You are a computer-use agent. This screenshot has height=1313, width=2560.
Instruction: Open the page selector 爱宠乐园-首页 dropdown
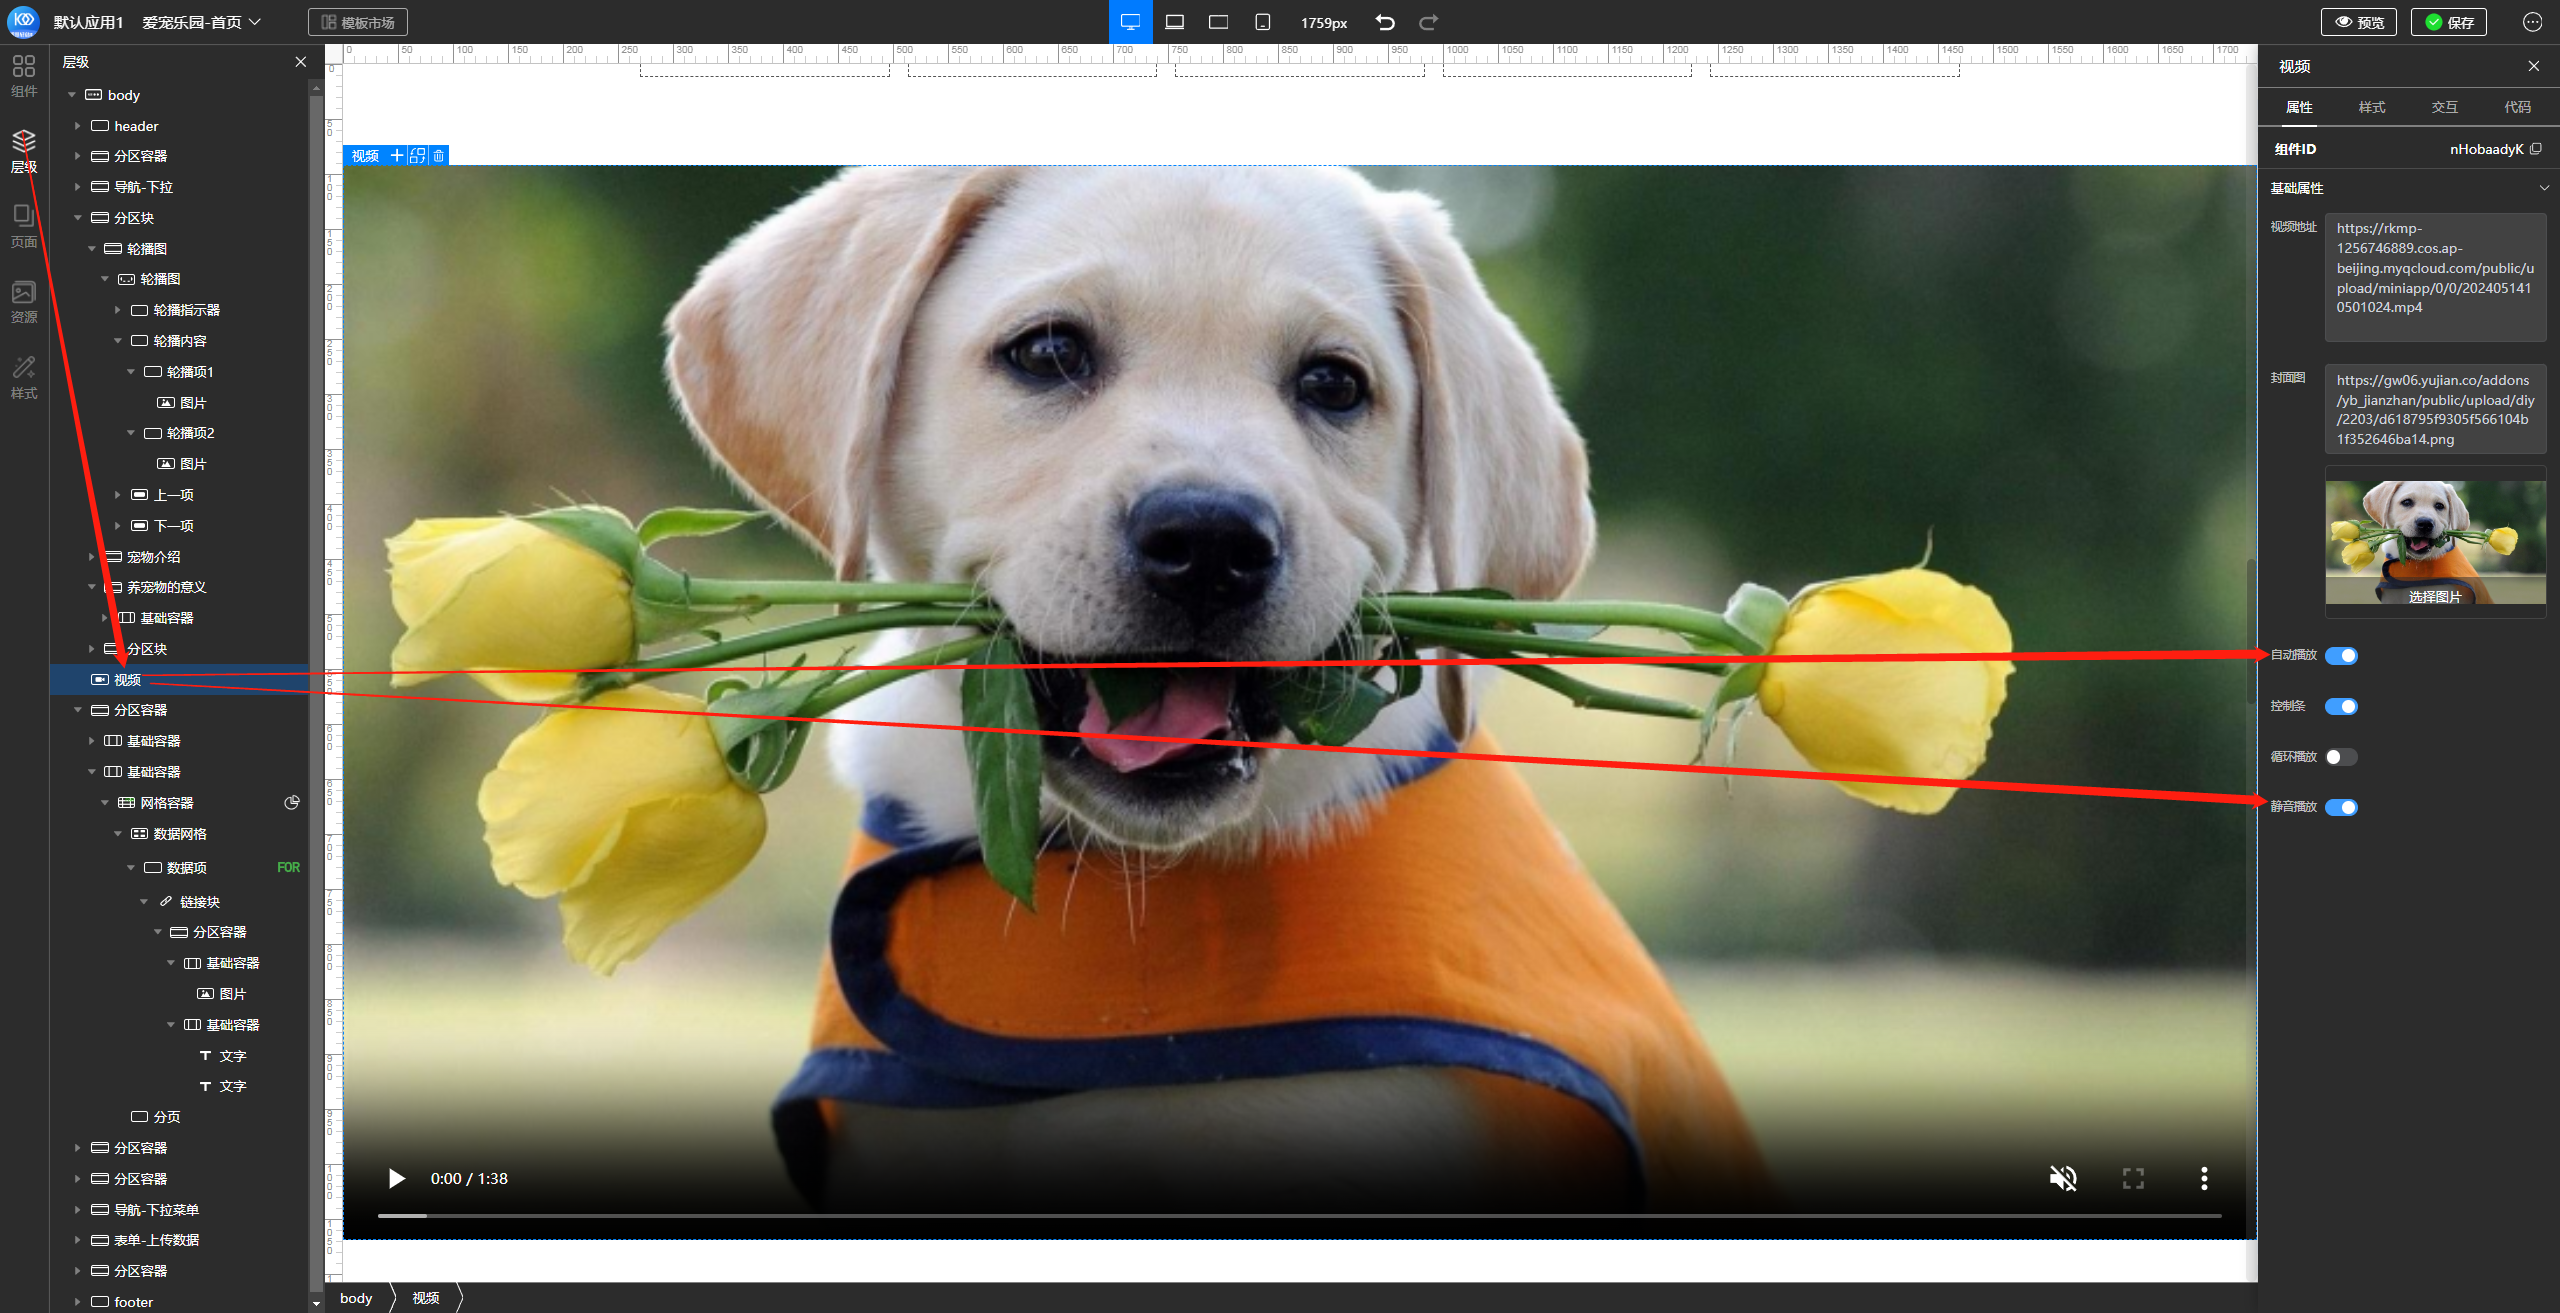click(x=201, y=22)
